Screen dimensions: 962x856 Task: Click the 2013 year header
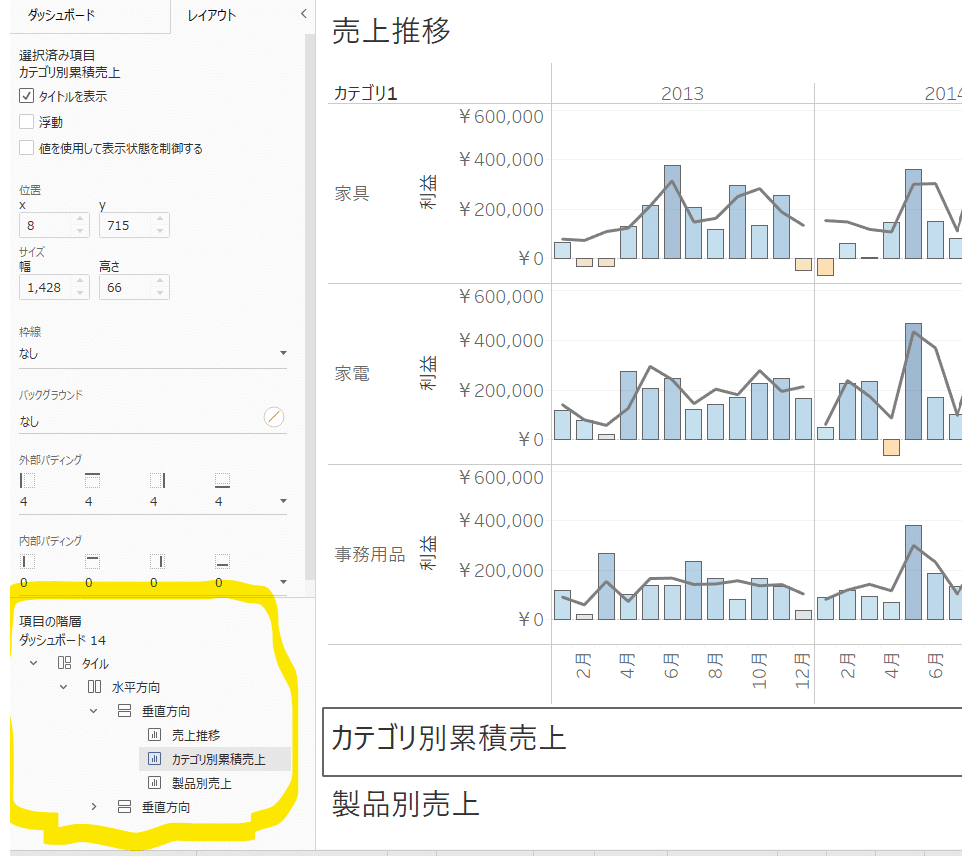click(682, 93)
